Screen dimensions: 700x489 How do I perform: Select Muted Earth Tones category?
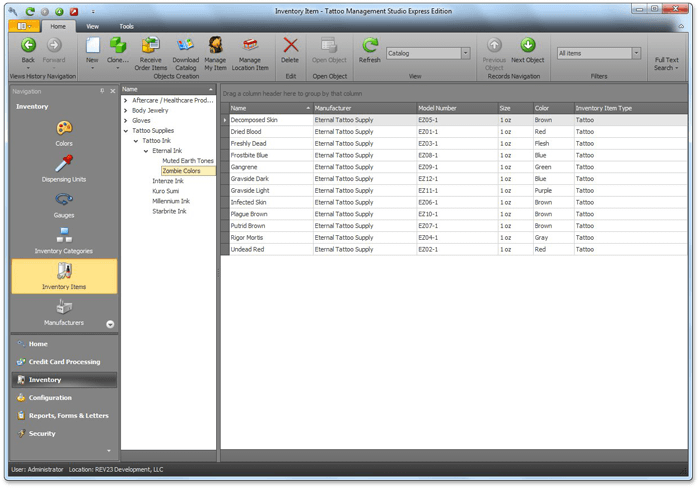[x=188, y=160]
